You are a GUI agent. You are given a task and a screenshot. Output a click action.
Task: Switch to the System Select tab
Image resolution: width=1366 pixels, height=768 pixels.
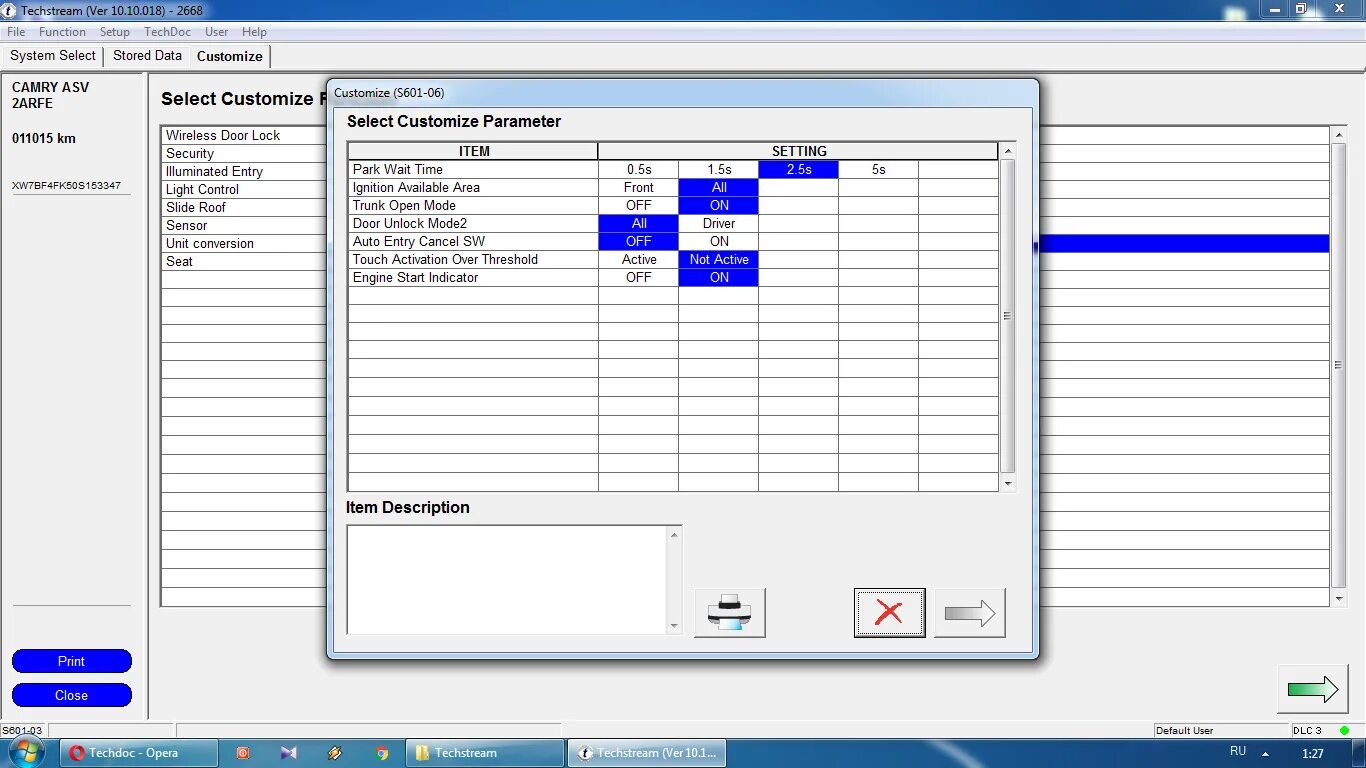[53, 56]
